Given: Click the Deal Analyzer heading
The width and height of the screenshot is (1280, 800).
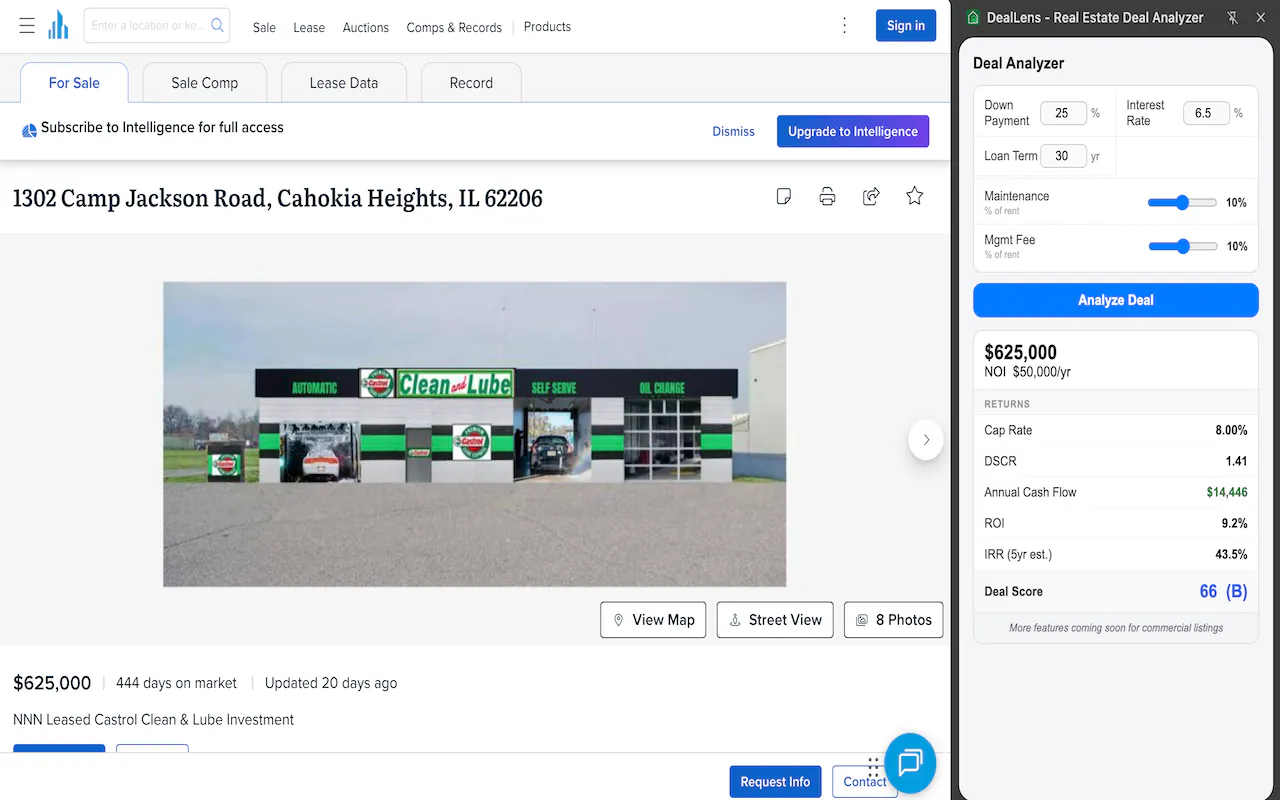Looking at the screenshot, I should point(1018,63).
